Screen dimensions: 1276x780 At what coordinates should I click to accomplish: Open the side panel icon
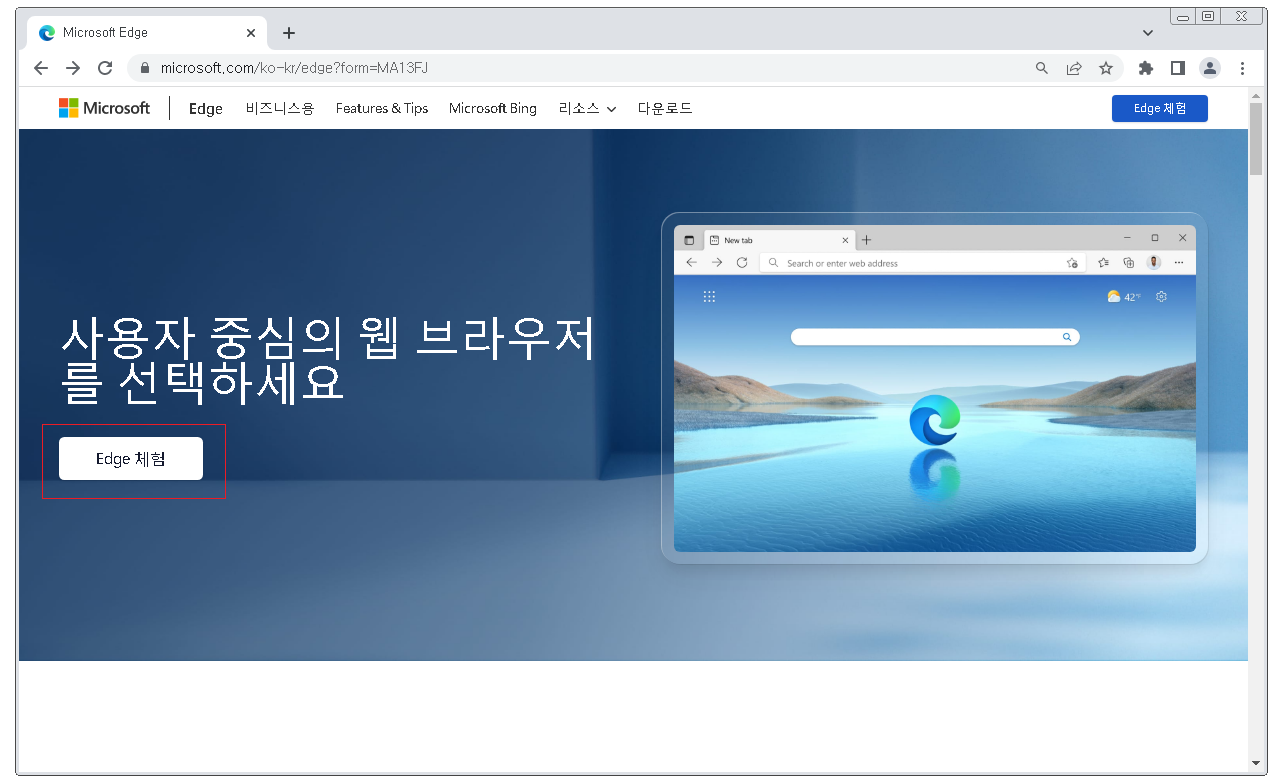coord(1178,68)
